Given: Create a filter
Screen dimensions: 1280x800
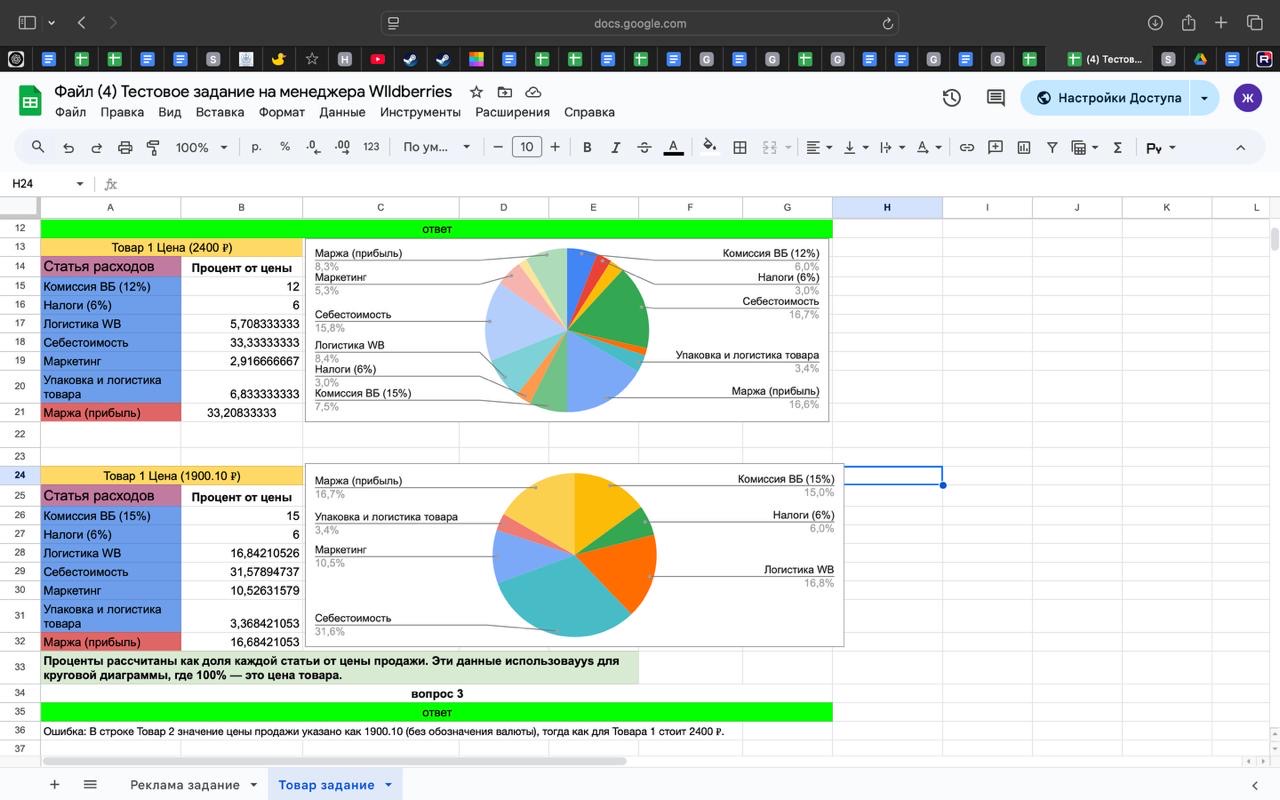Looking at the screenshot, I should pos(1052,147).
